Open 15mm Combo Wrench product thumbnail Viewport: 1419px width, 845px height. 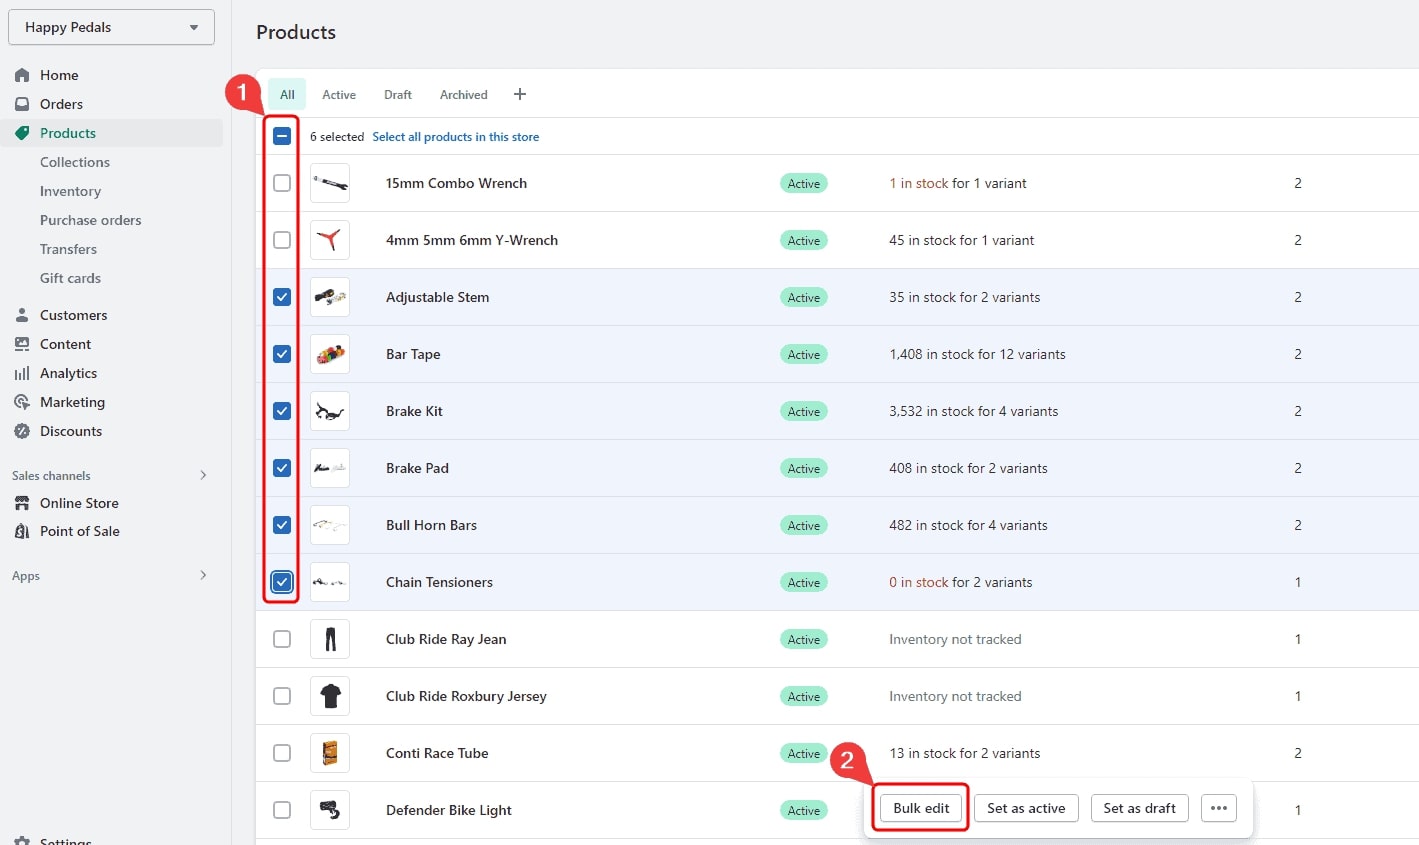pos(330,183)
